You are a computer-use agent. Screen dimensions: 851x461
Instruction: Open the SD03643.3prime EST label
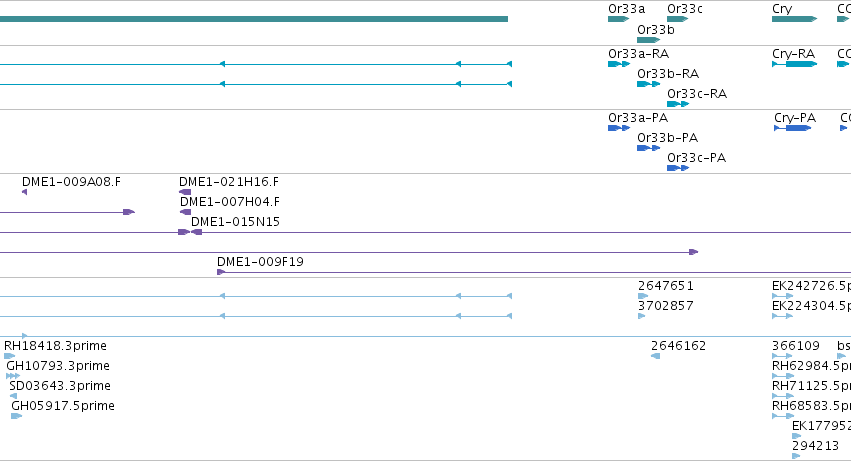click(60, 387)
